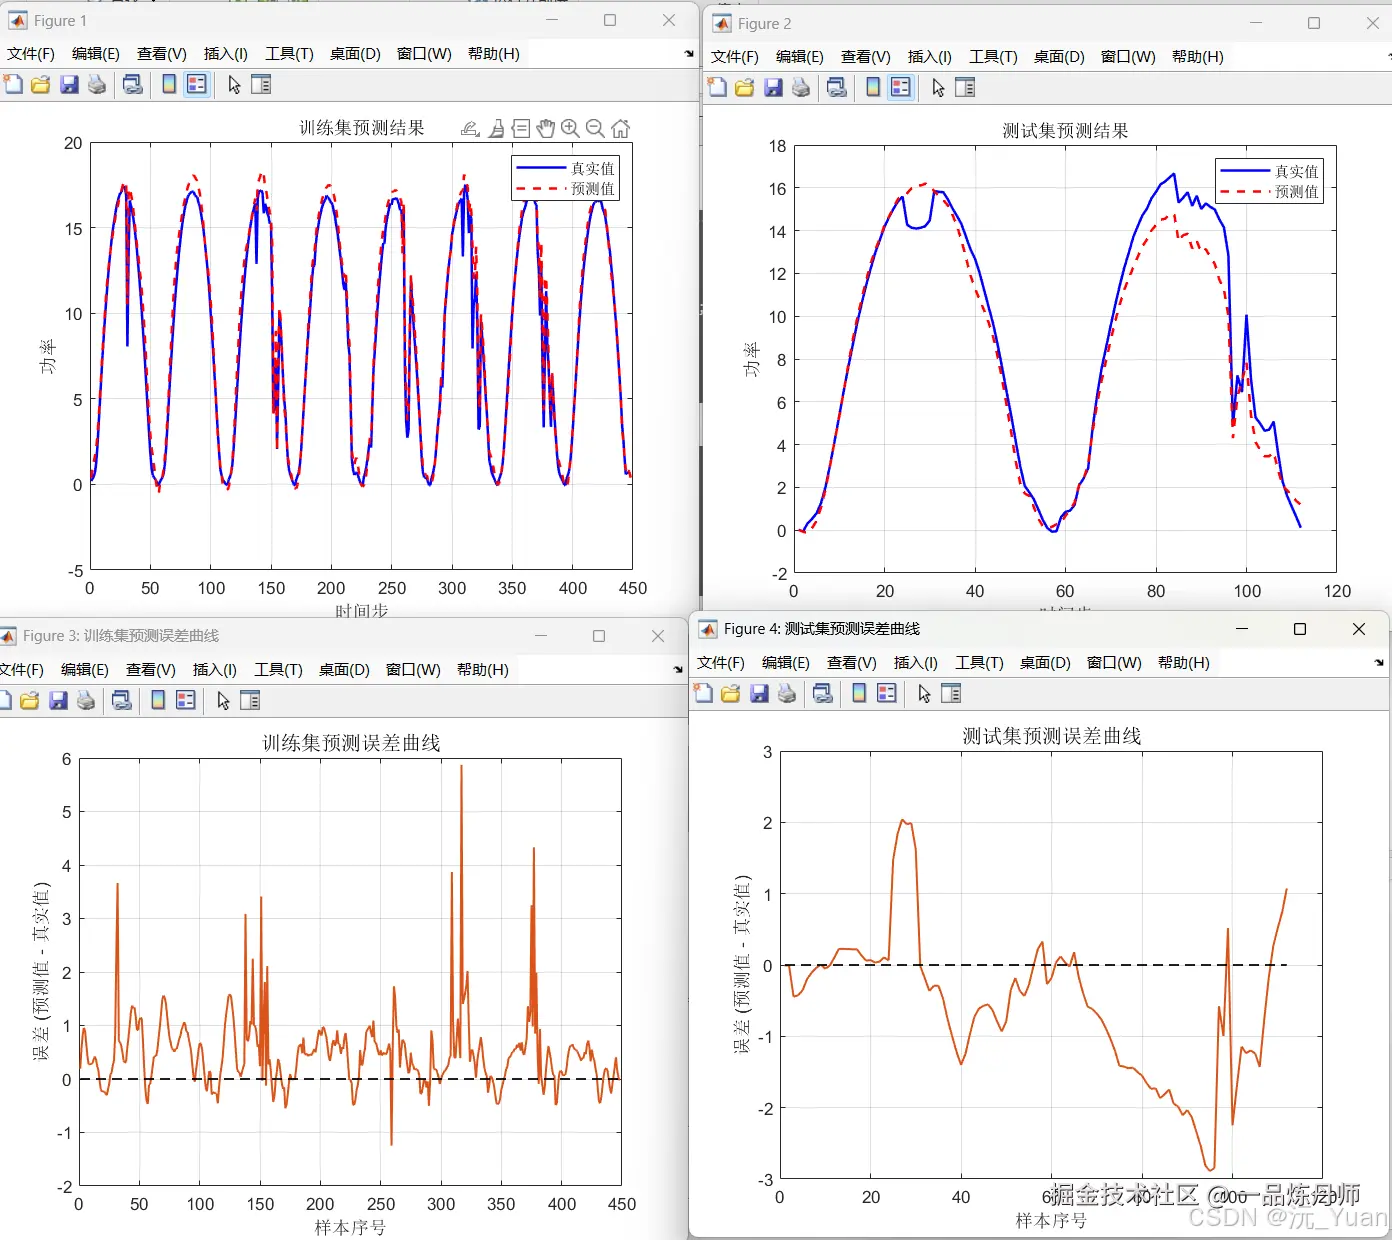Click y-axis label 功率 in Figure 1
Viewport: 1392px width, 1240px height.
tap(47, 357)
